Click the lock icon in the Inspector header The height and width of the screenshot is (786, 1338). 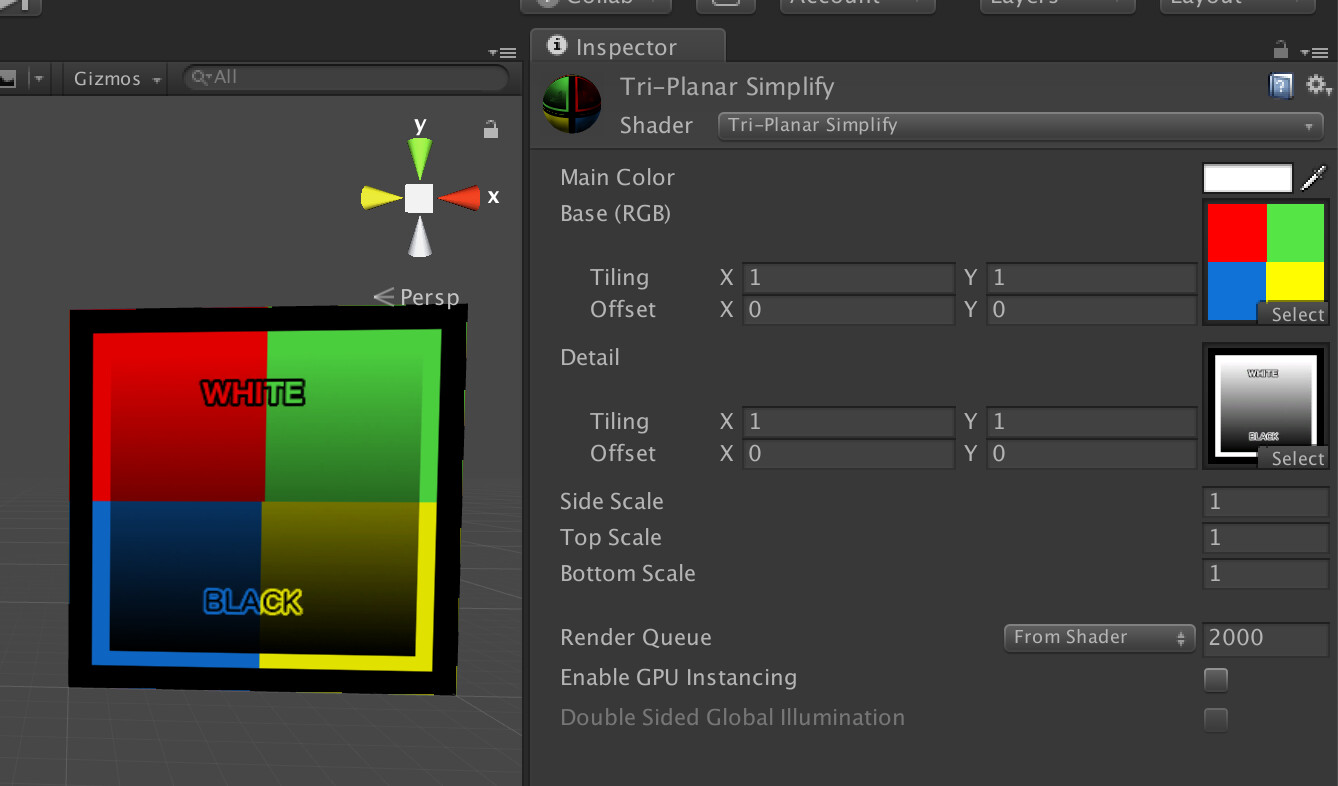[x=1279, y=49]
